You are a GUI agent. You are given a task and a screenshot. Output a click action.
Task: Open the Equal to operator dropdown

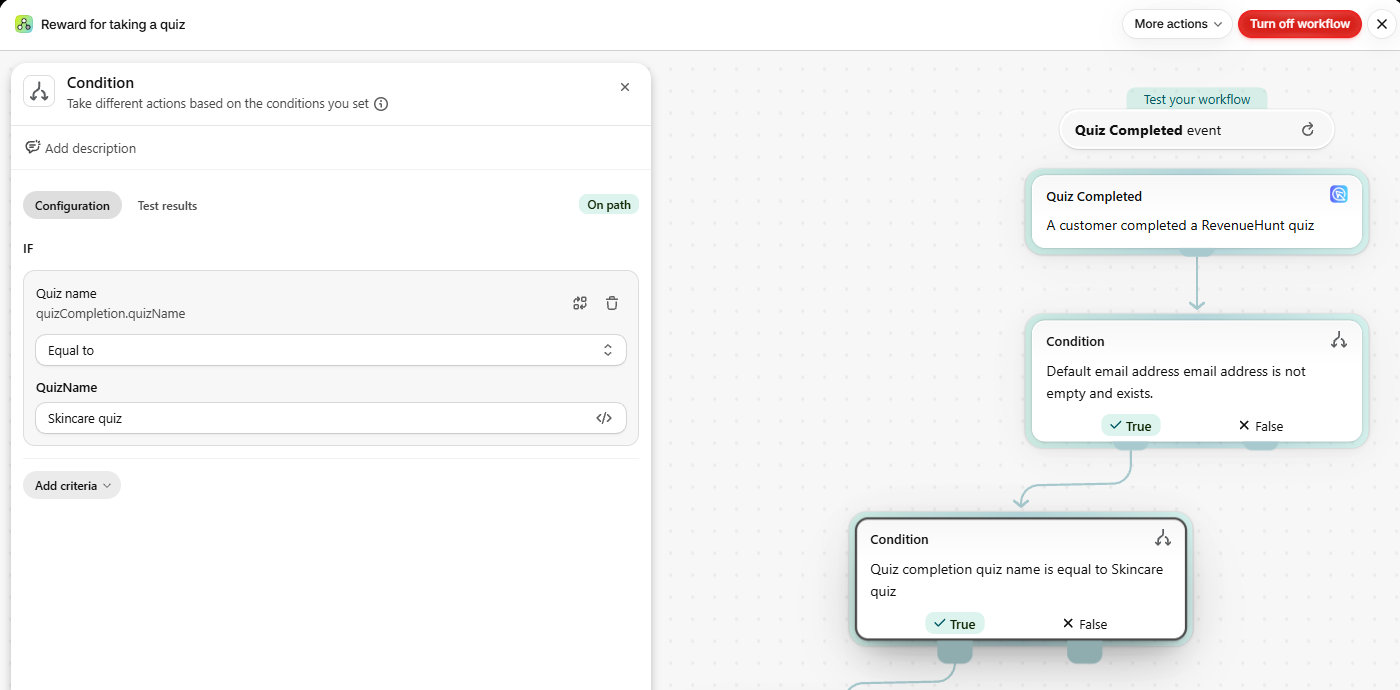click(331, 350)
